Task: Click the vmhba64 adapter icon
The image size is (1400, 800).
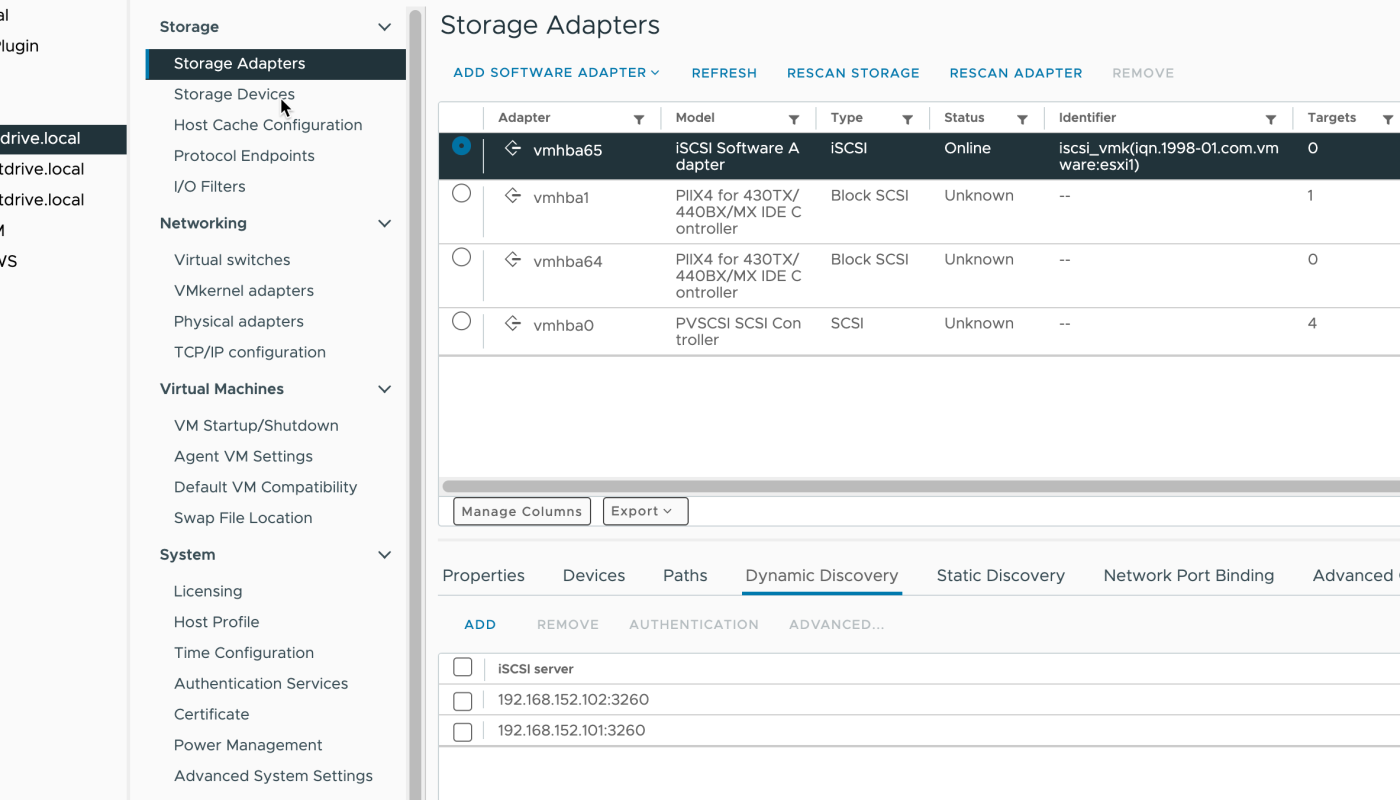Action: tap(513, 260)
